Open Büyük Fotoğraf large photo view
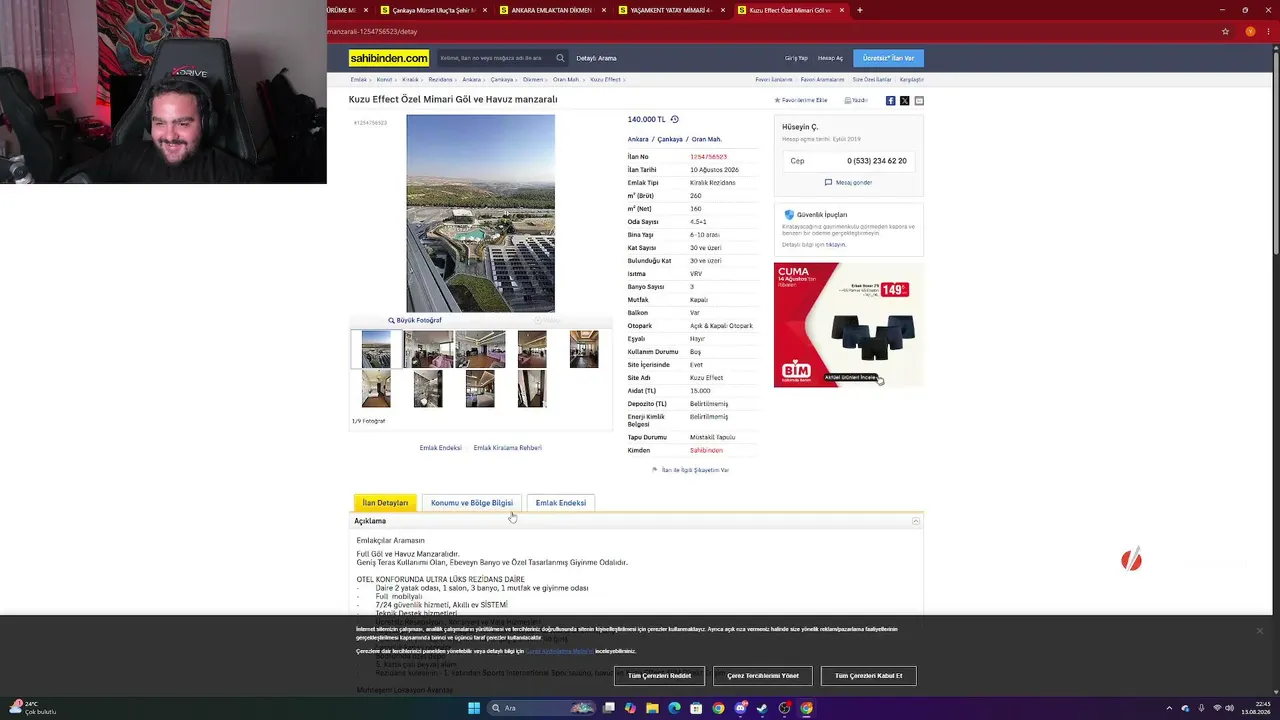The width and height of the screenshot is (1280, 720). 415,320
